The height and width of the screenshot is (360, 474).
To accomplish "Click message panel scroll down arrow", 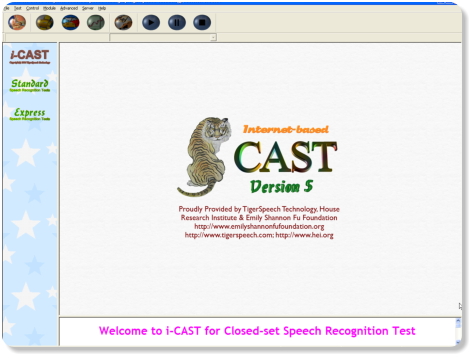I will point(458,342).
